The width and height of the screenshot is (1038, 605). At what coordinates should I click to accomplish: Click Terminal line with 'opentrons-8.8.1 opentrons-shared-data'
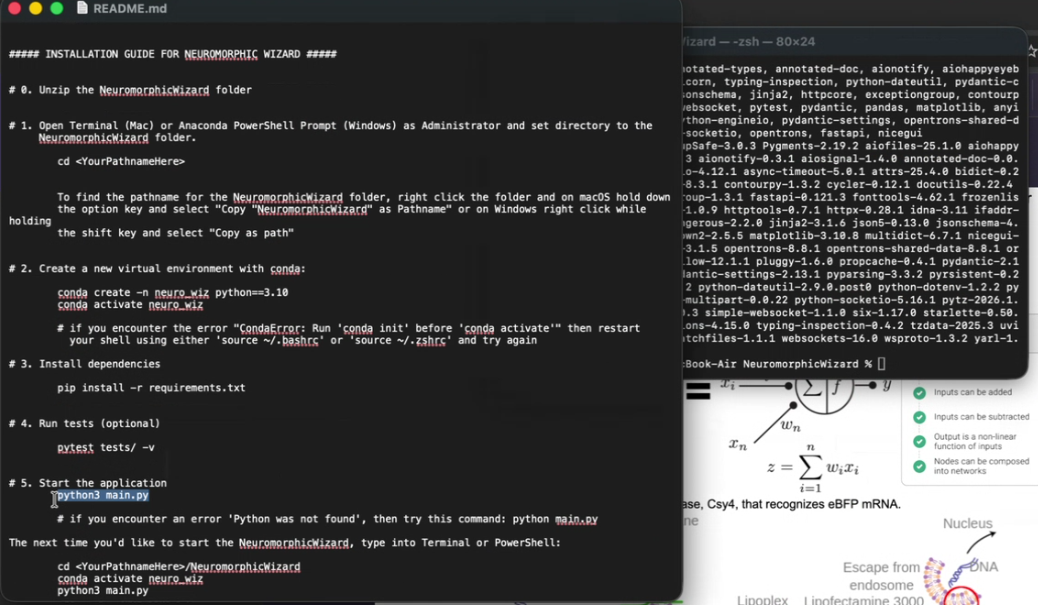pos(851,249)
